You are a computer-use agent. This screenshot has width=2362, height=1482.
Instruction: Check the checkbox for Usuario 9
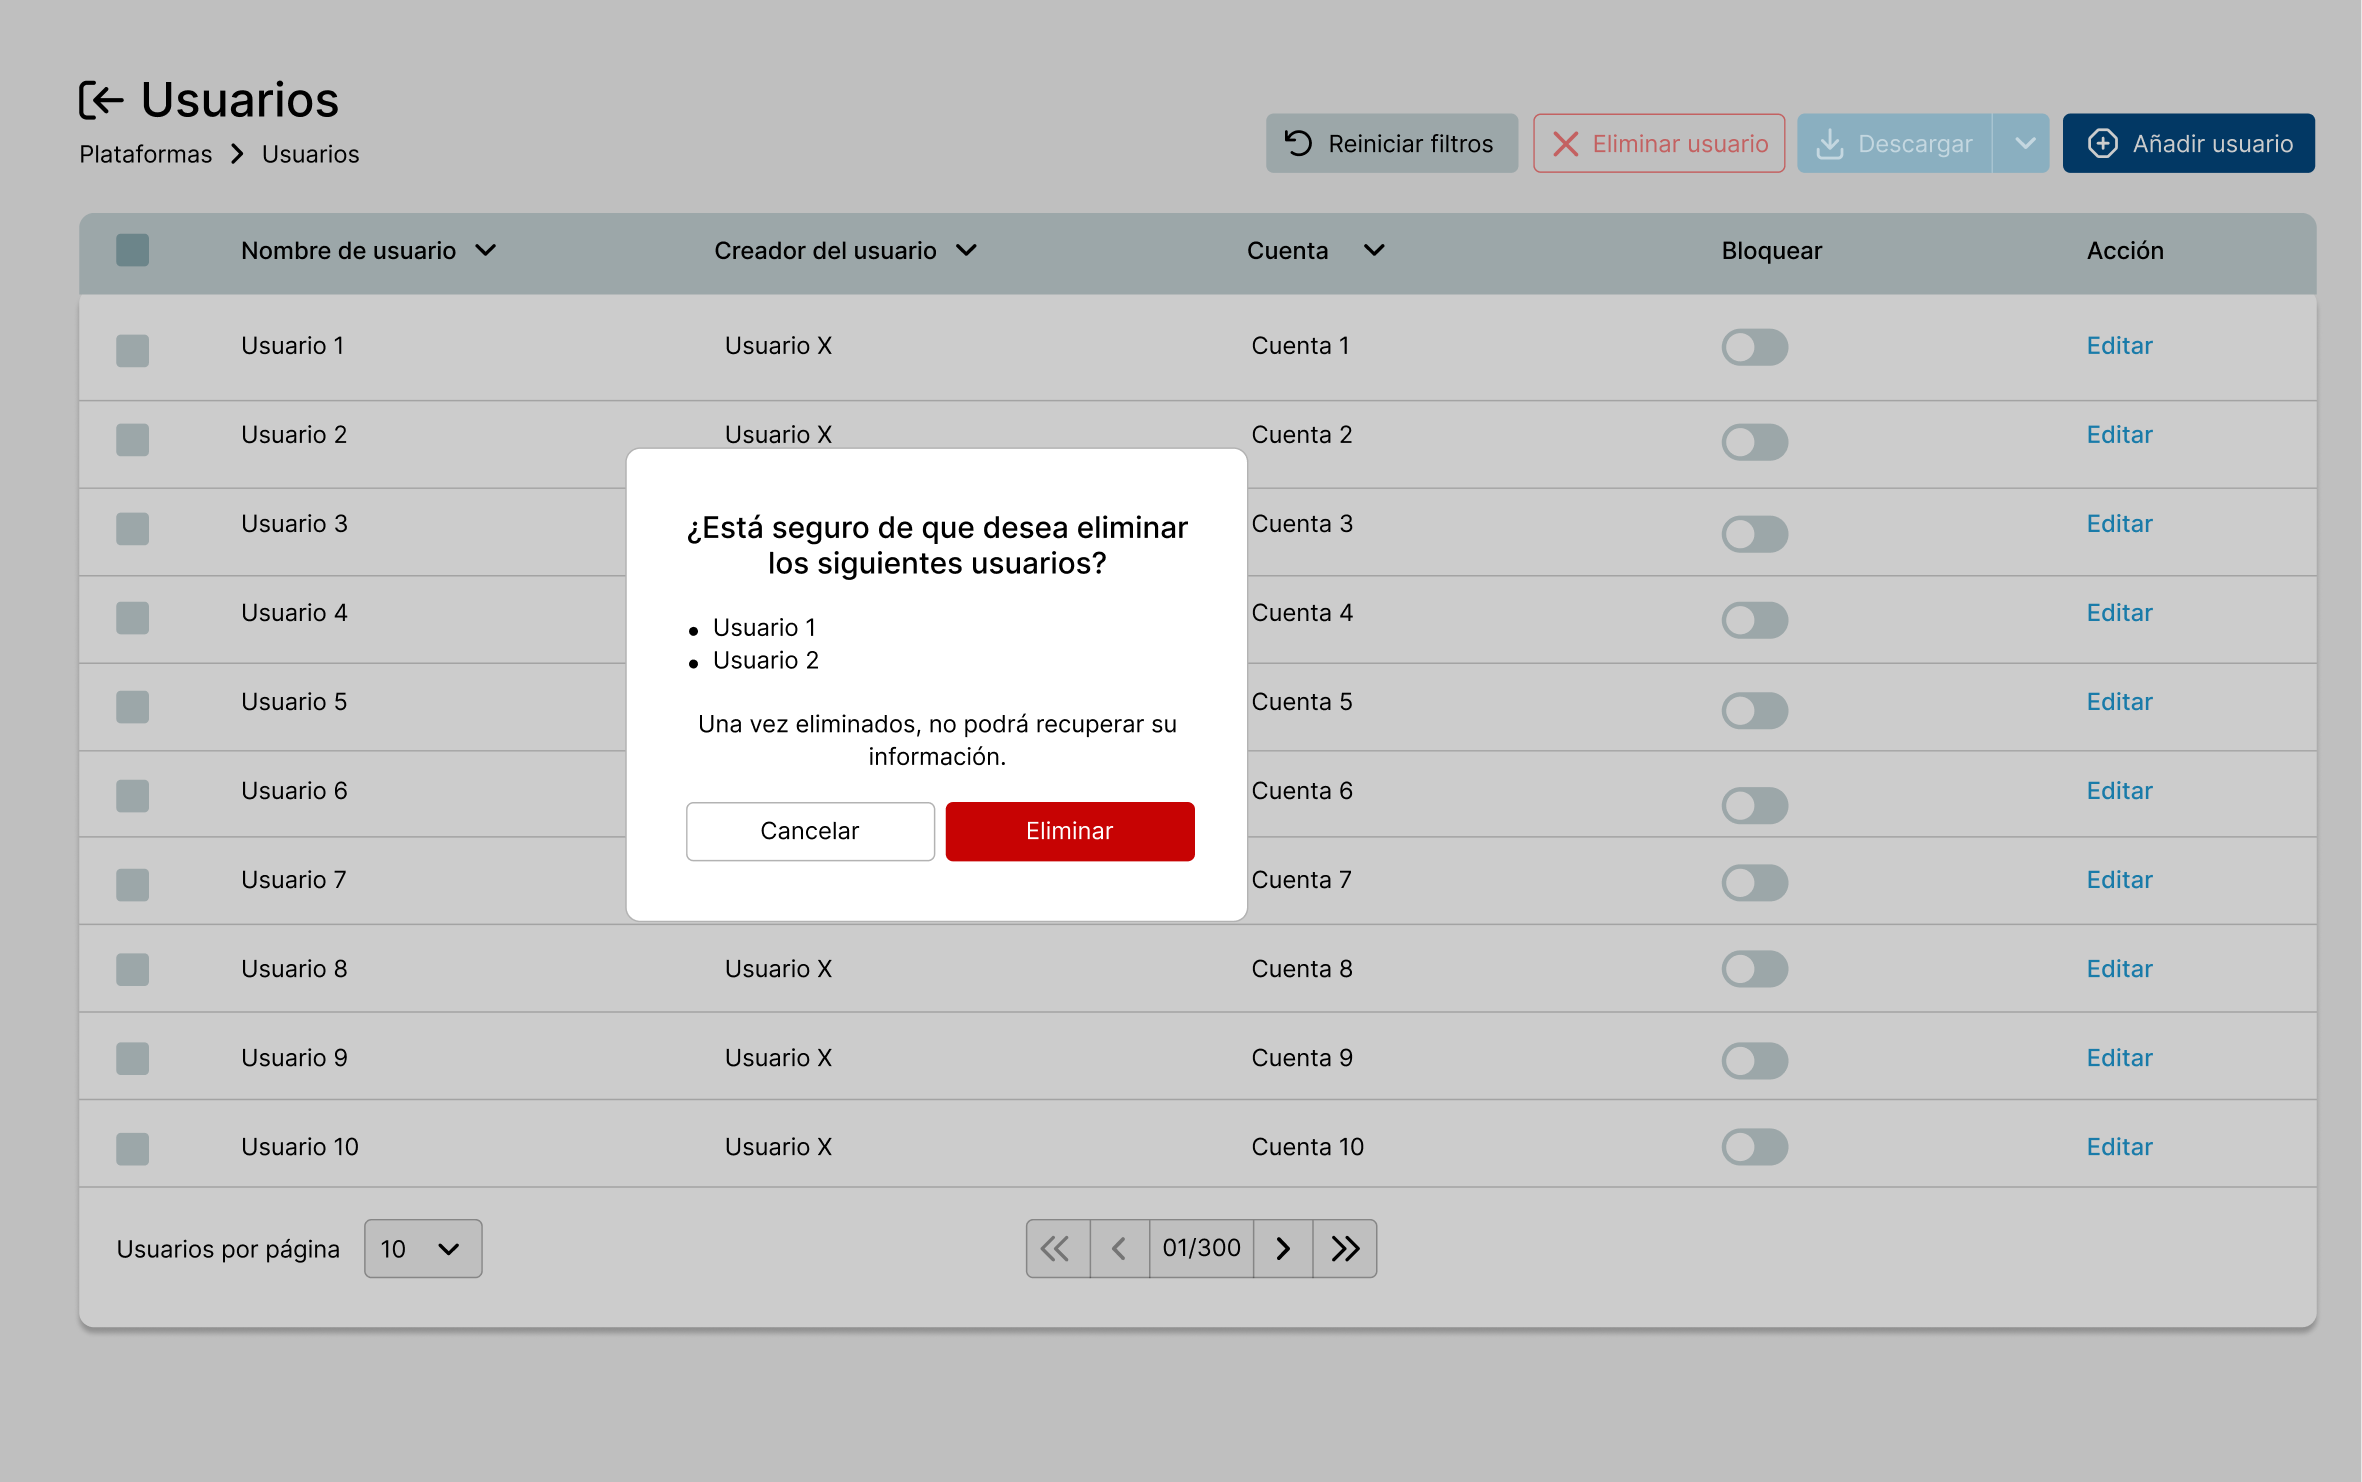(132, 1058)
